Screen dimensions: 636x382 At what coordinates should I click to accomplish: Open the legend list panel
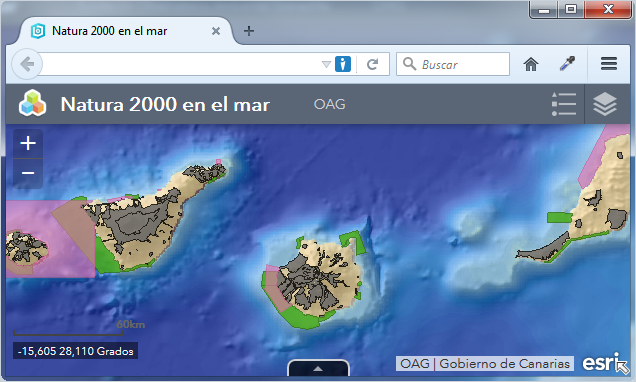(564, 104)
